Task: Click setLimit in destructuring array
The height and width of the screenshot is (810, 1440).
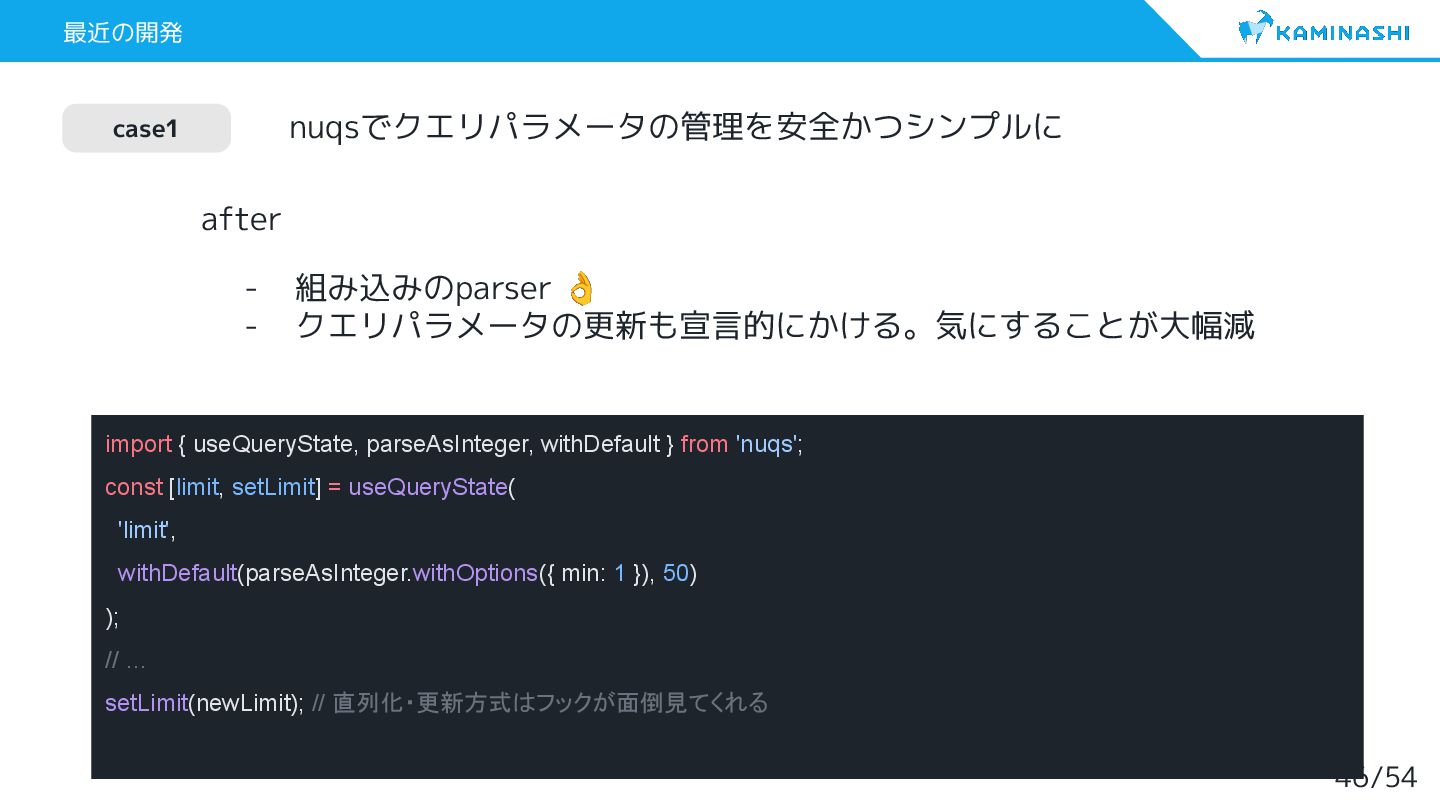Action: coord(273,487)
